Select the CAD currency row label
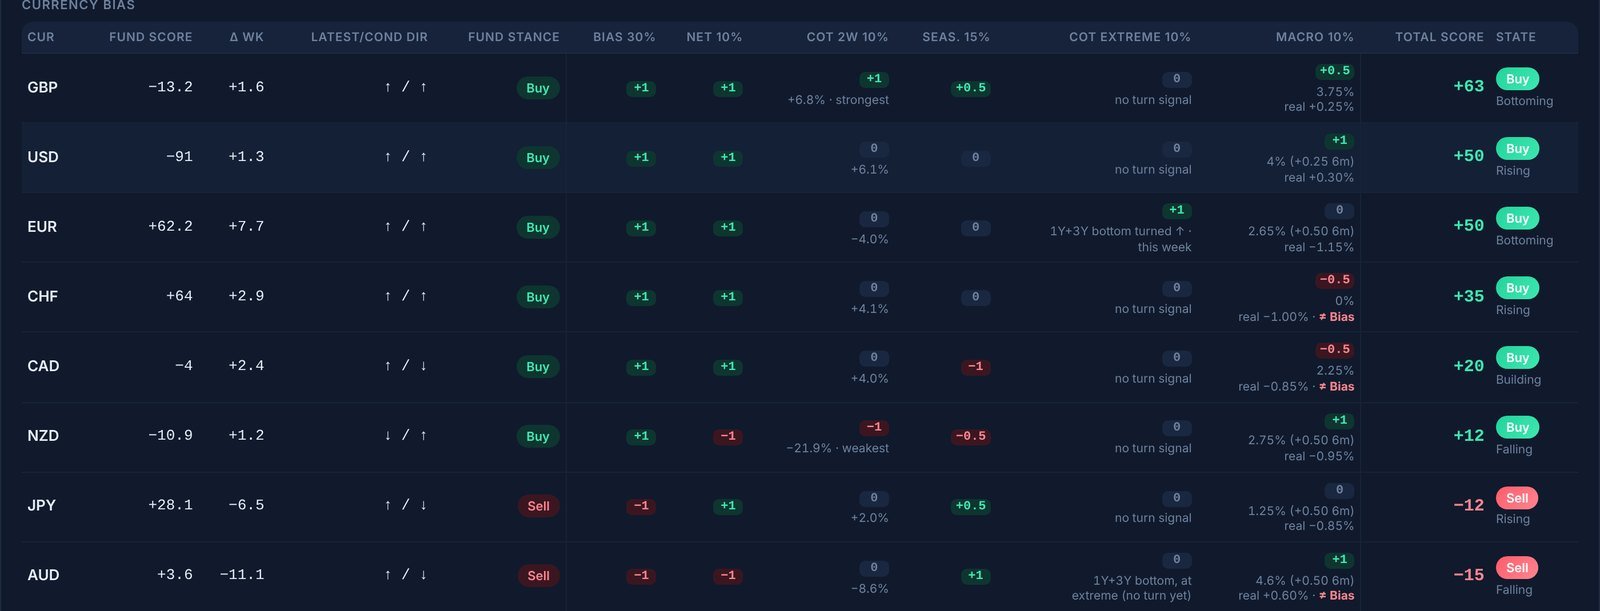 click(x=43, y=366)
